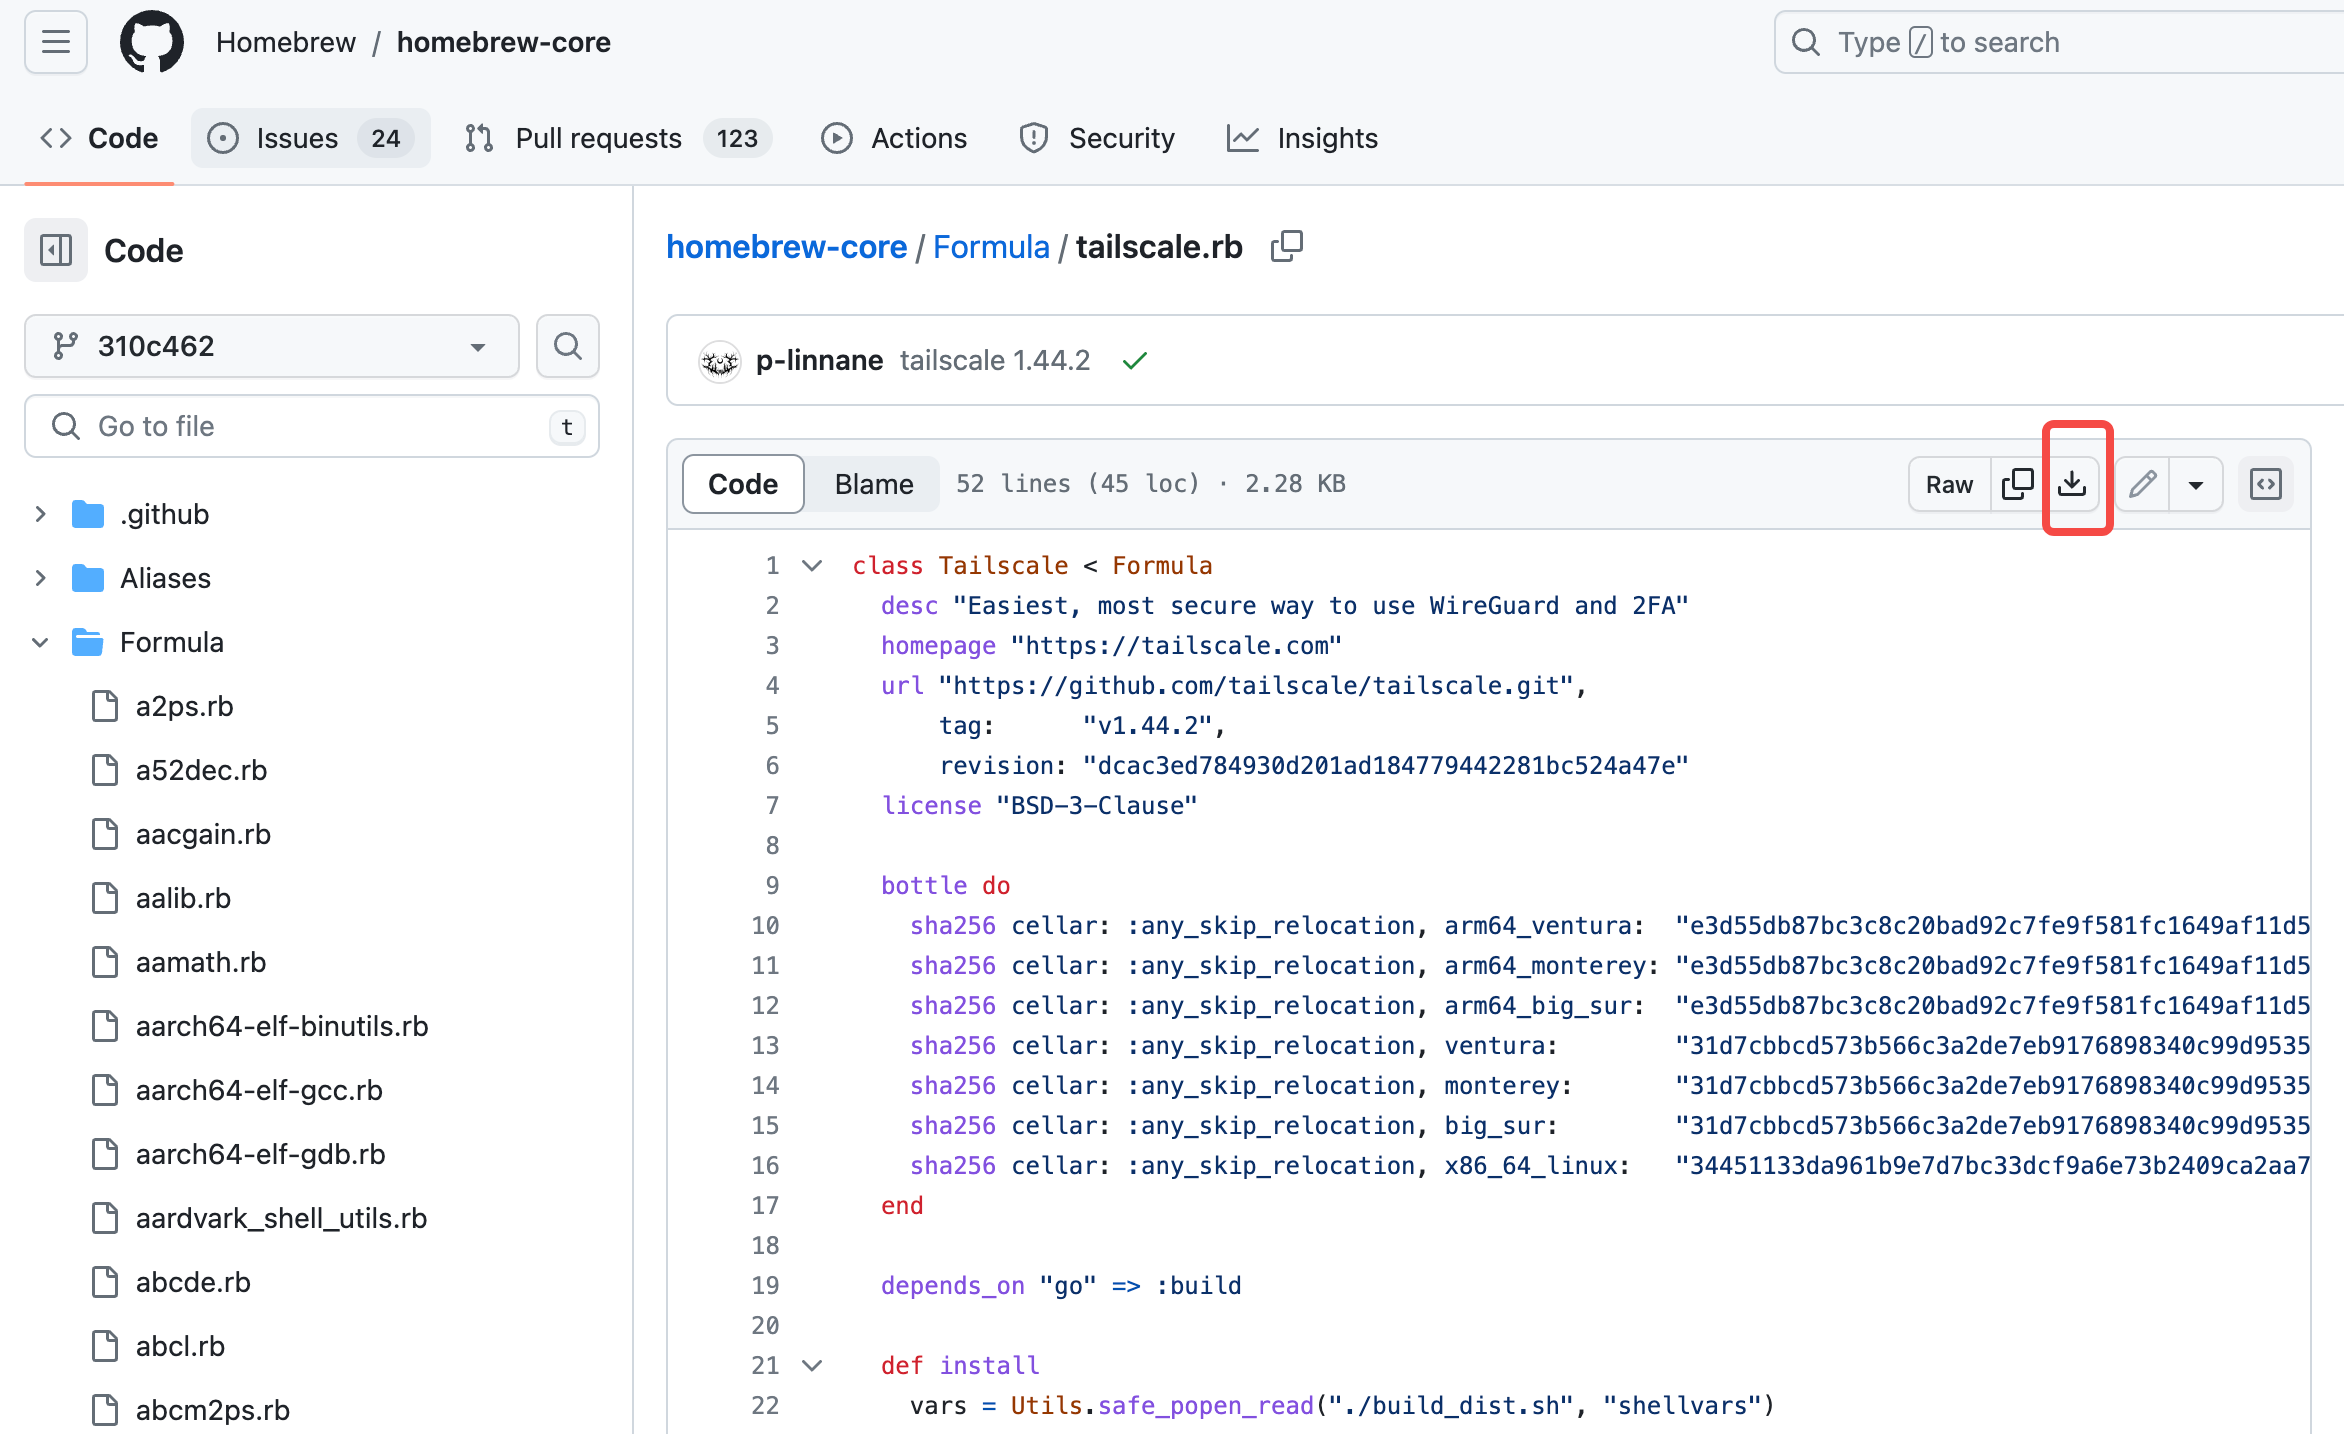Image resolution: width=2344 pixels, height=1434 pixels.
Task: Open abcl.rb file
Action: [180, 1346]
